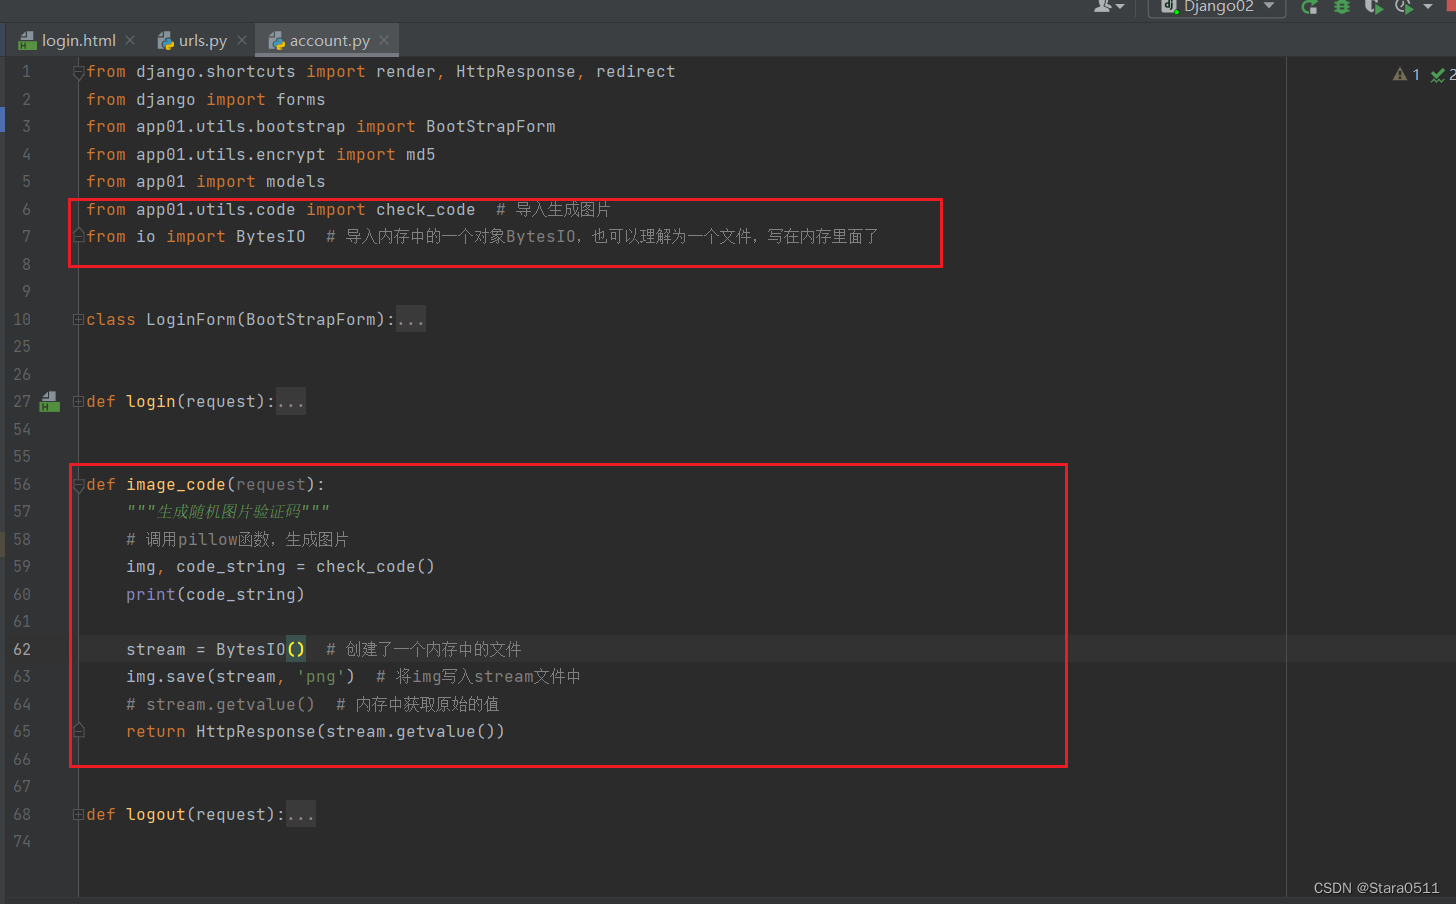Close the login.html tab

click(x=130, y=40)
